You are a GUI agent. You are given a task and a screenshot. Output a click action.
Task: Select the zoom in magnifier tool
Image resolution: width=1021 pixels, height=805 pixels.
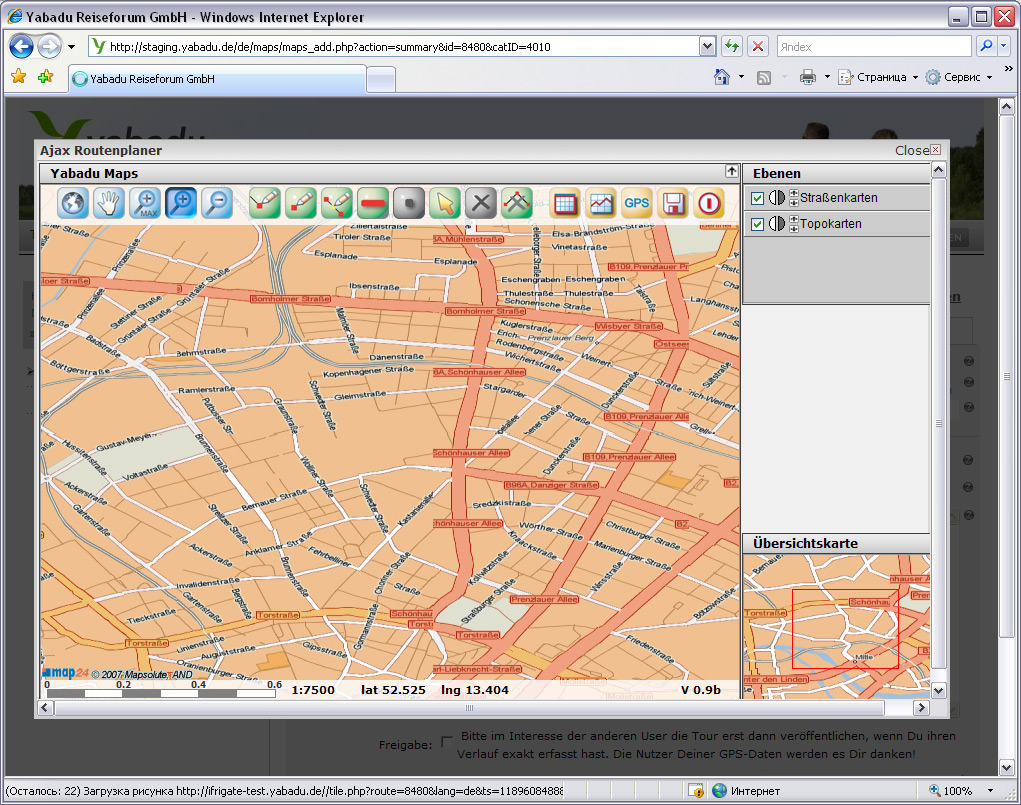tap(181, 203)
